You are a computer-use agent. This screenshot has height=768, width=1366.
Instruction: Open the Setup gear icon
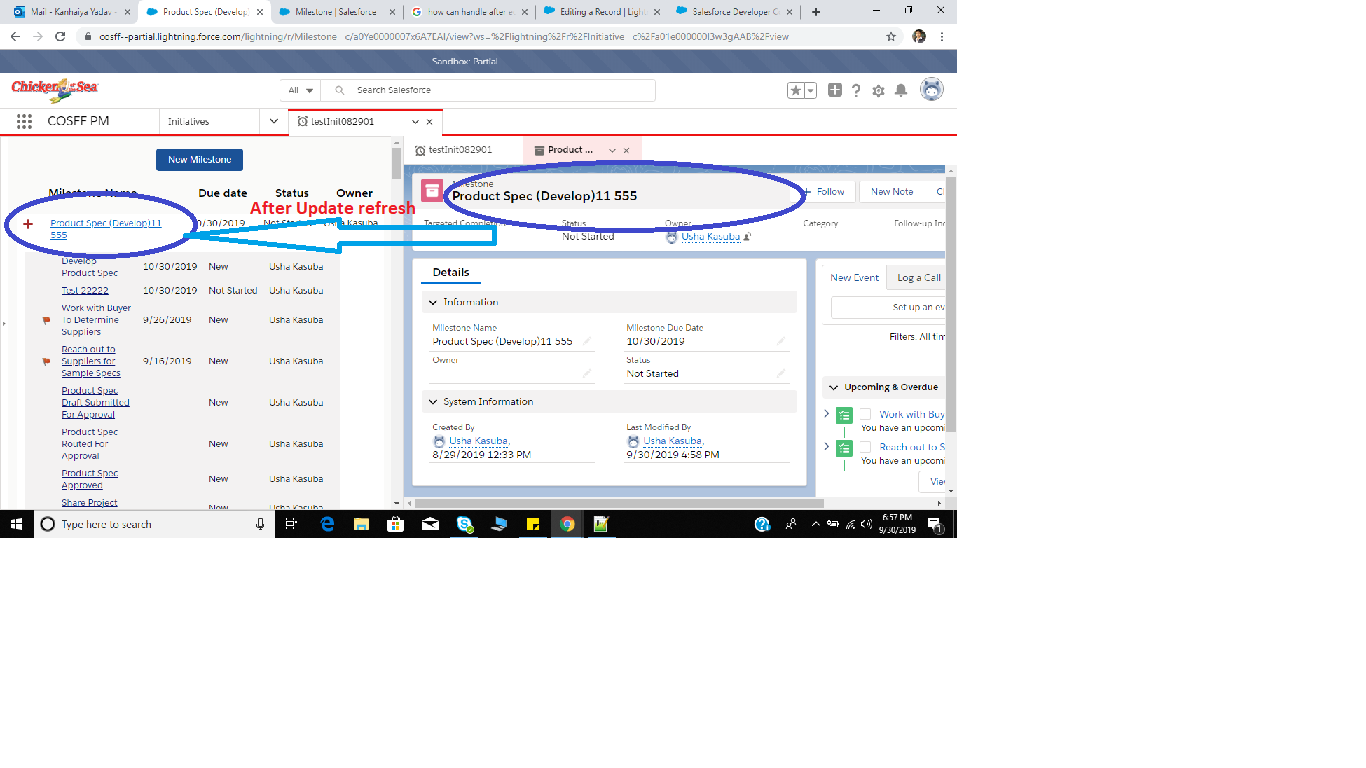click(878, 90)
